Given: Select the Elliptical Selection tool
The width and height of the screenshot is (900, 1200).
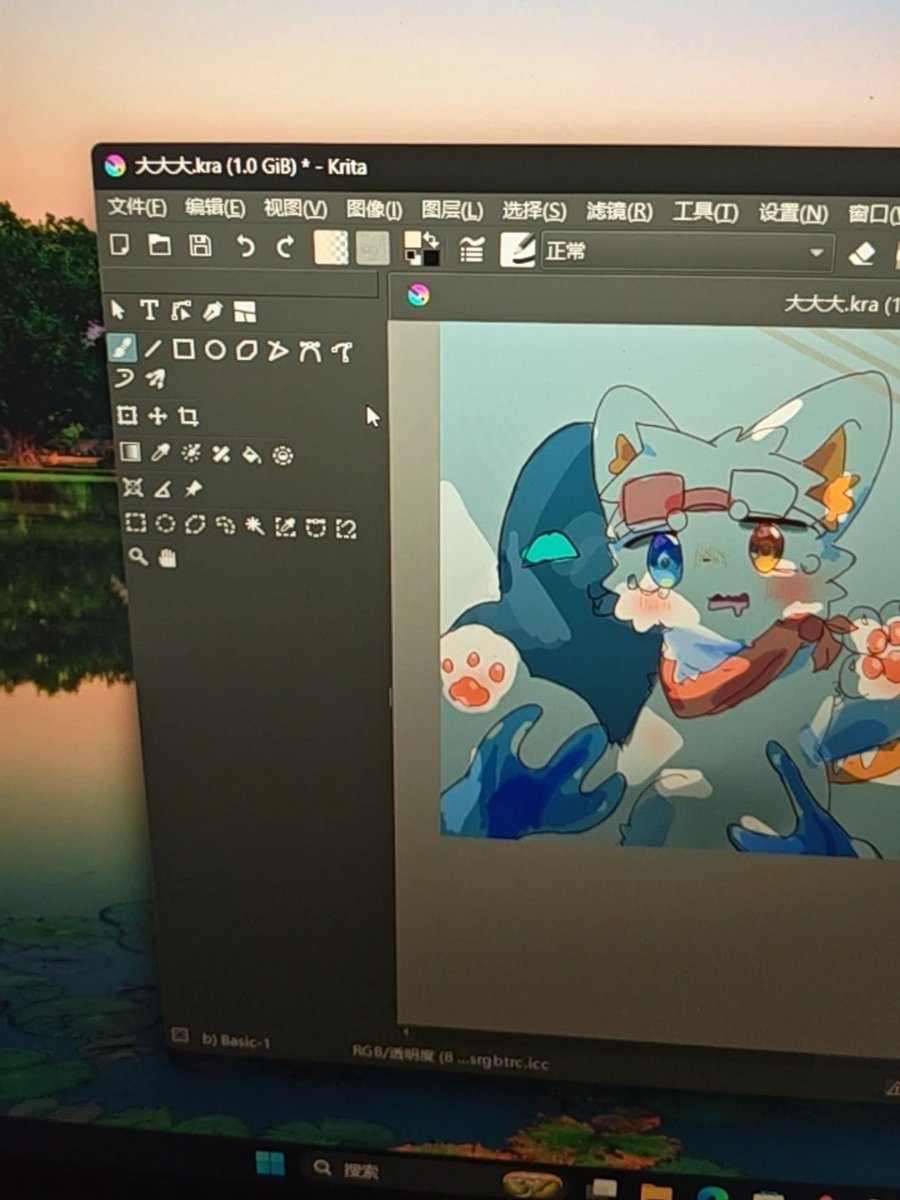Looking at the screenshot, I should coord(165,524).
